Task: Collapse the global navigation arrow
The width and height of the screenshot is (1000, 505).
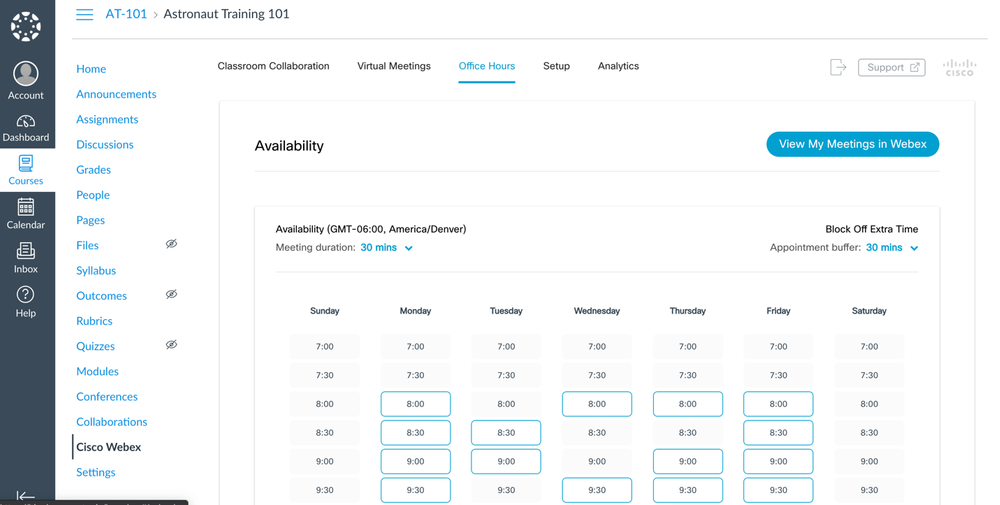Action: click(26, 496)
